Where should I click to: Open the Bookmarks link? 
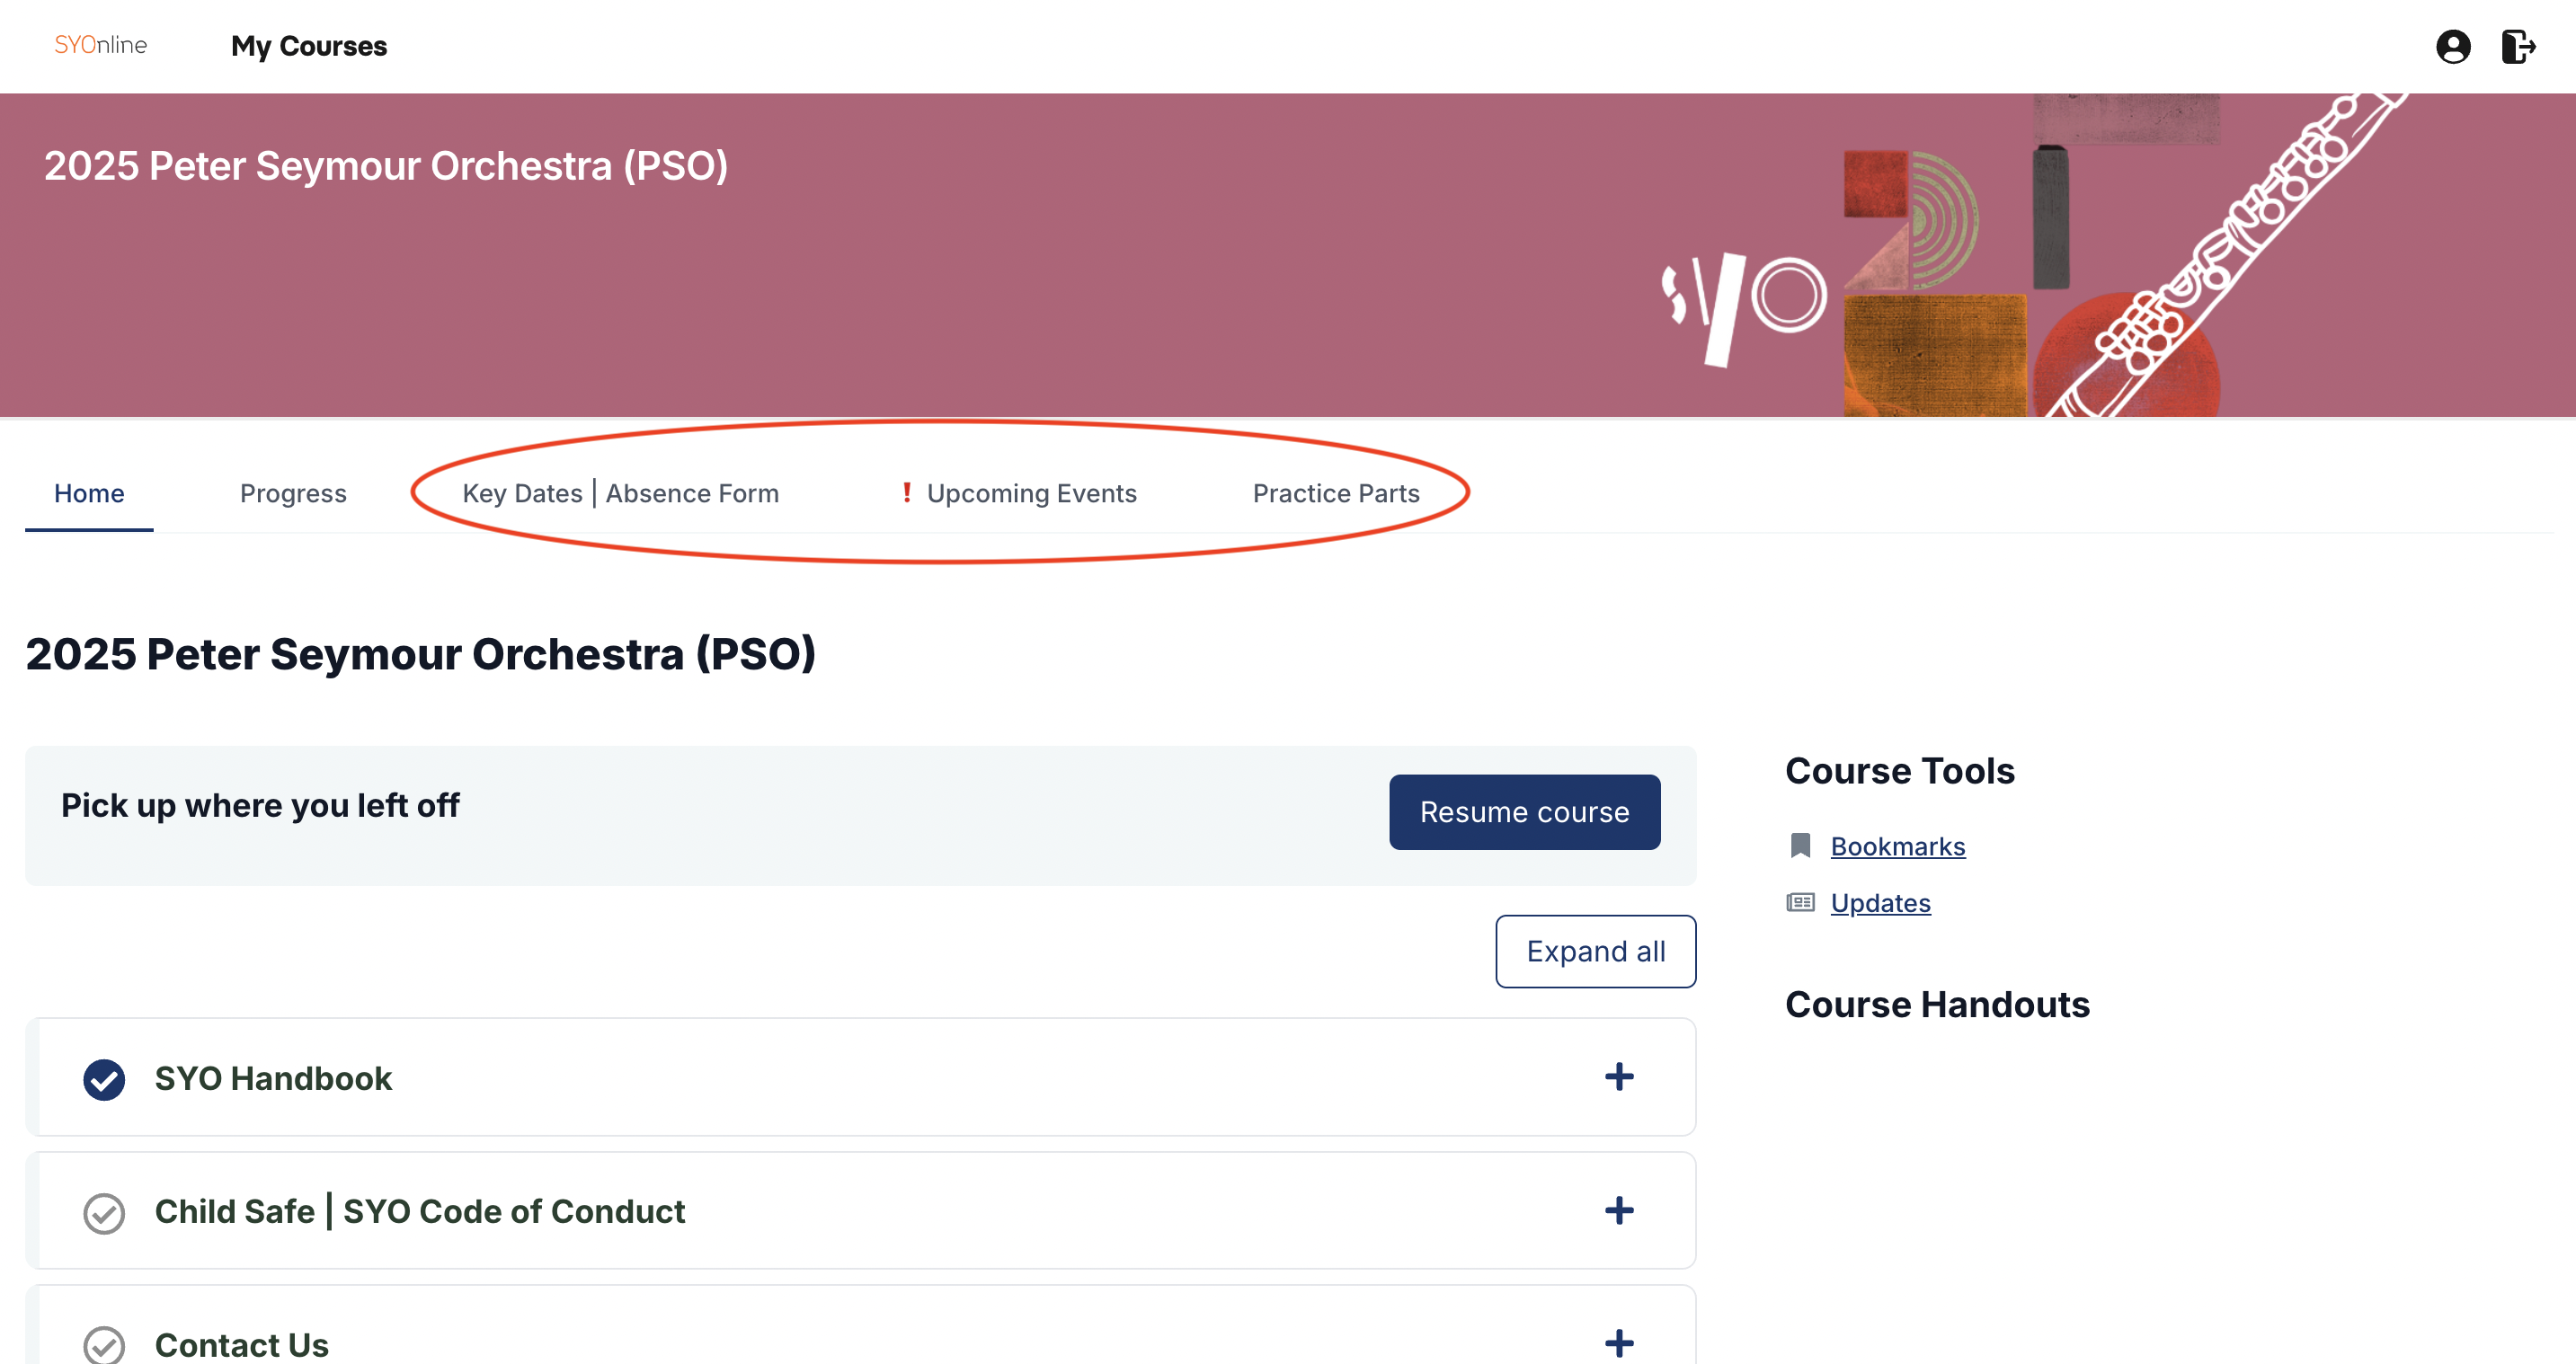point(1897,846)
